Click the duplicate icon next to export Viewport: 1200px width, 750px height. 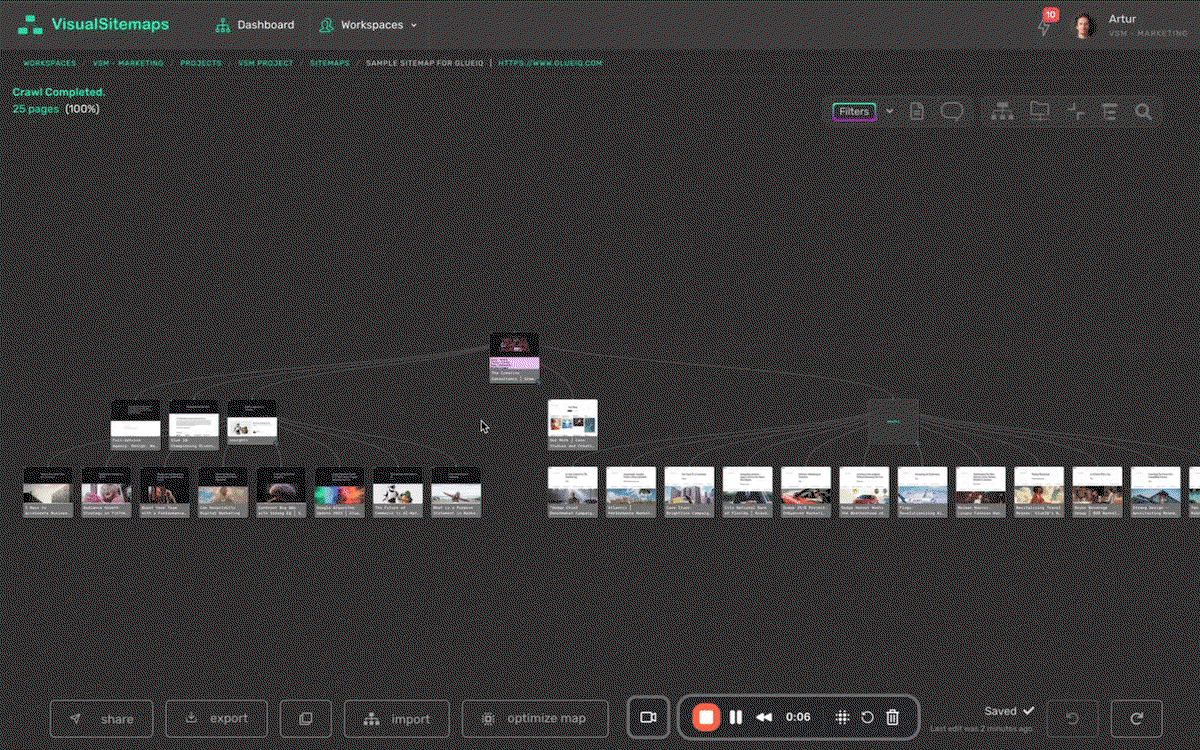coord(305,717)
